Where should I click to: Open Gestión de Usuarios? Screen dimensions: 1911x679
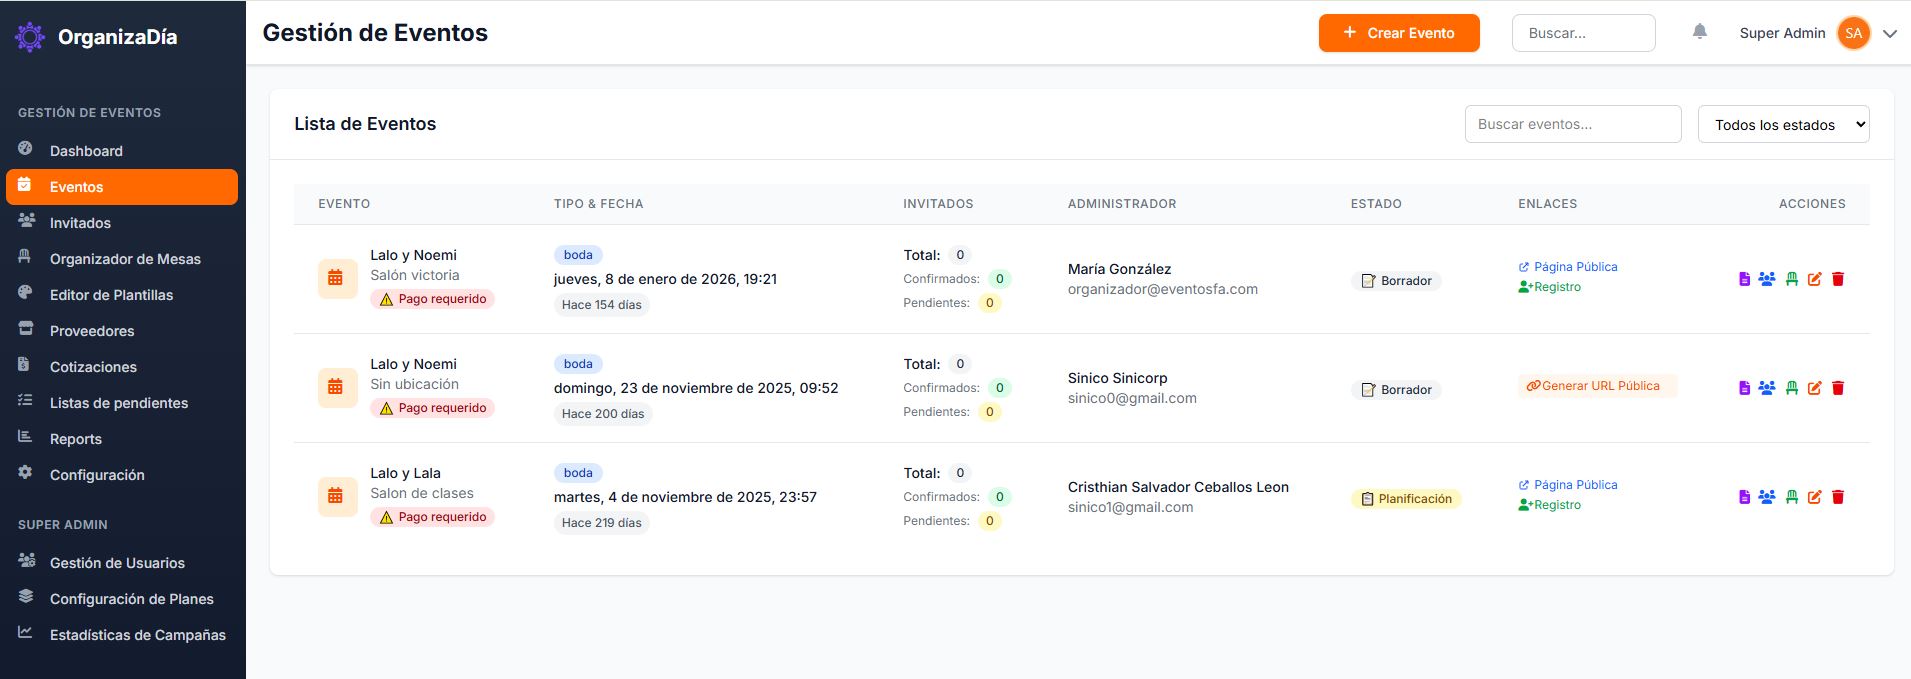pos(122,563)
